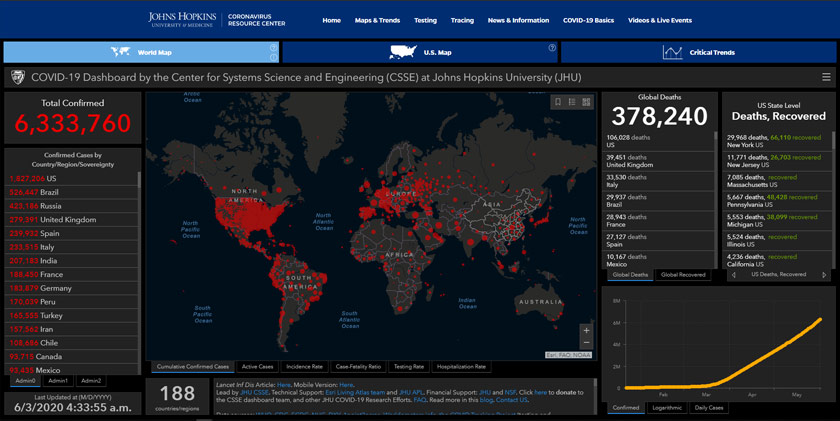This screenshot has width=840, height=421.
Task: Open the Home menu item
Action: click(x=332, y=20)
